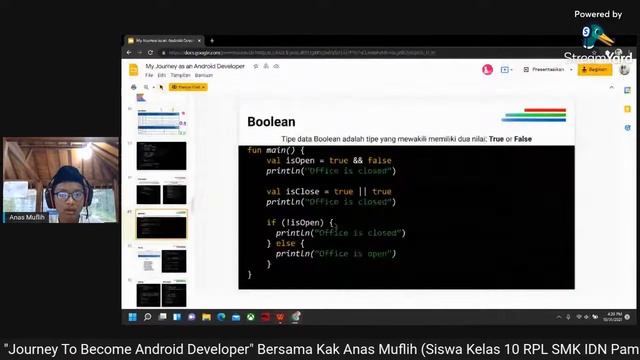Expand the zoom dropdown arrow
Screen dimensions: 640x360
point(153,87)
